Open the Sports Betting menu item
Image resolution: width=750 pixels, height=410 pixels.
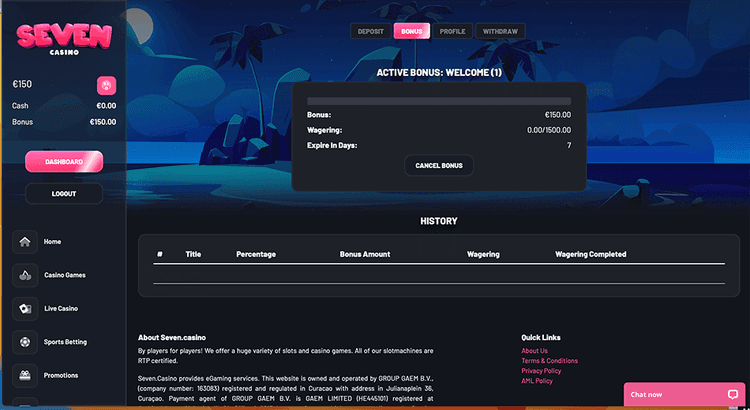pos(66,342)
